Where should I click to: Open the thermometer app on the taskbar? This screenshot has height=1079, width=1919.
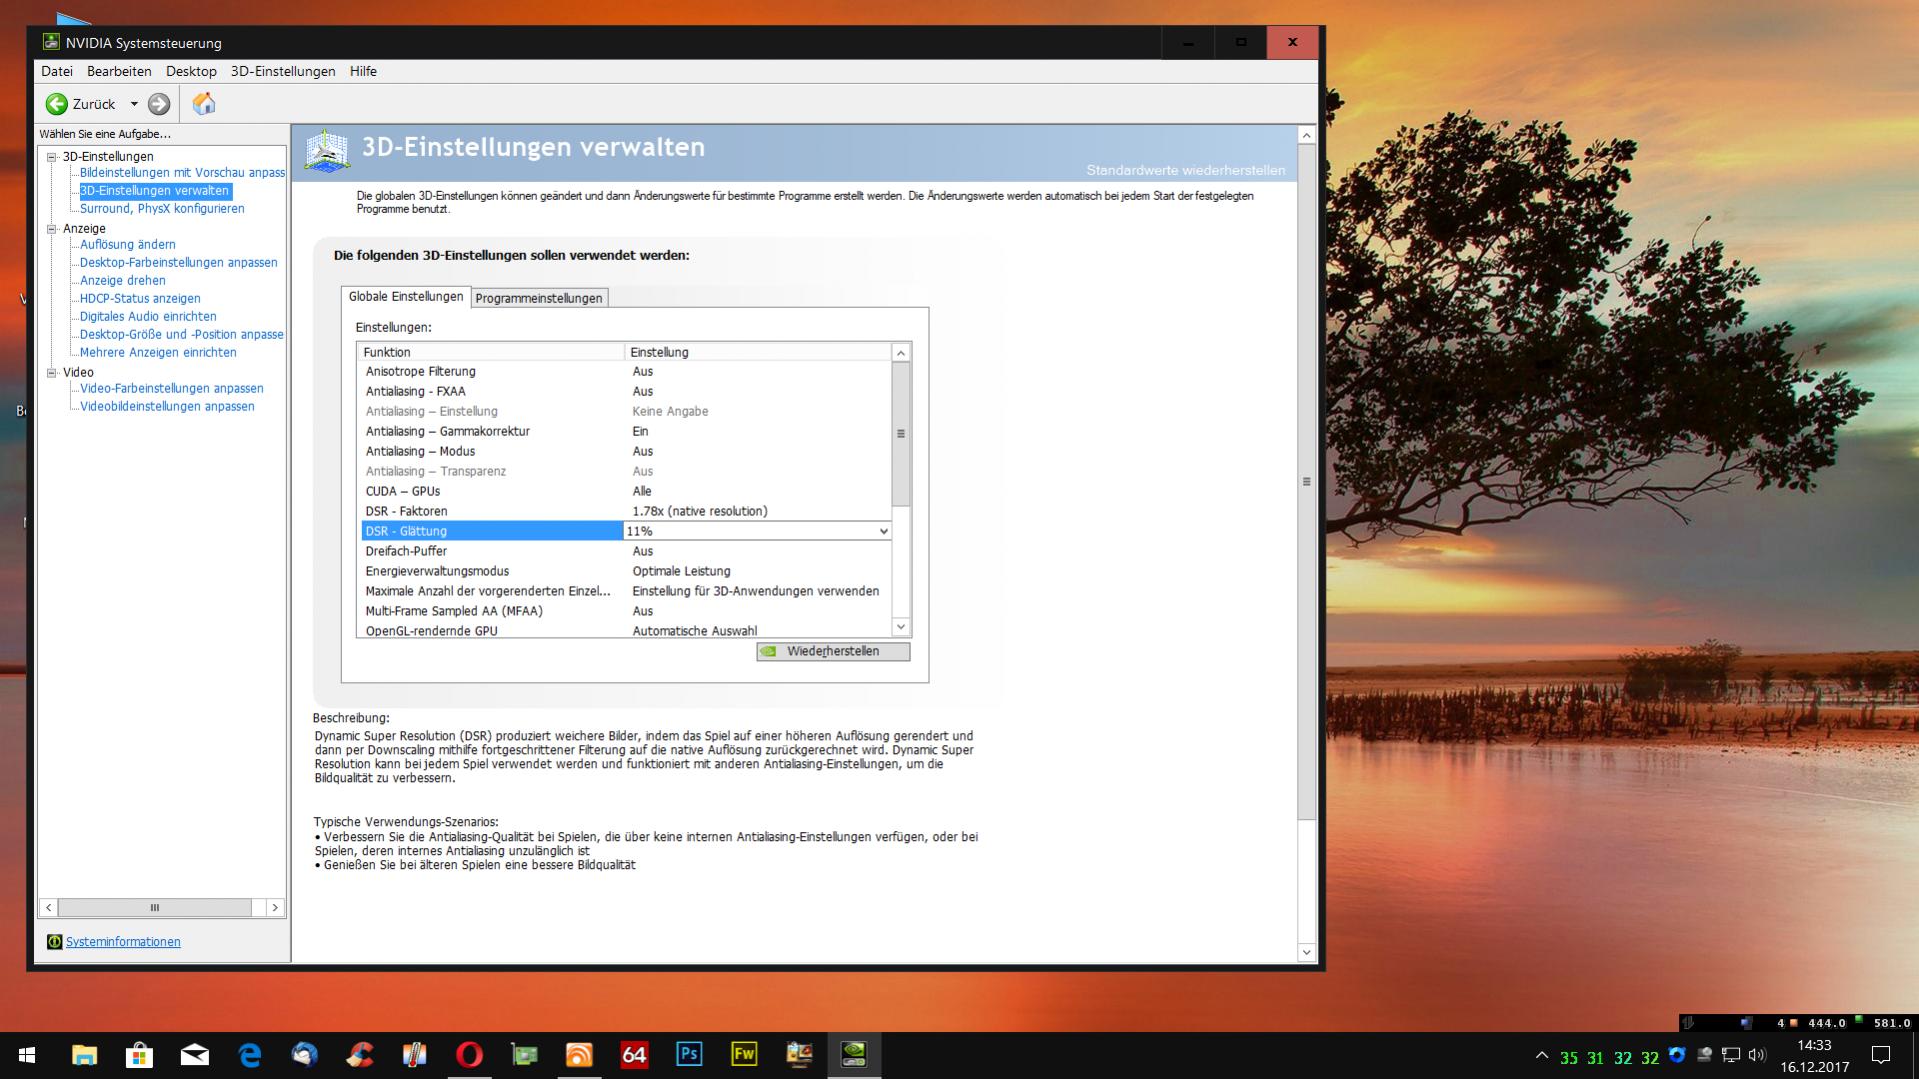[x=414, y=1055]
